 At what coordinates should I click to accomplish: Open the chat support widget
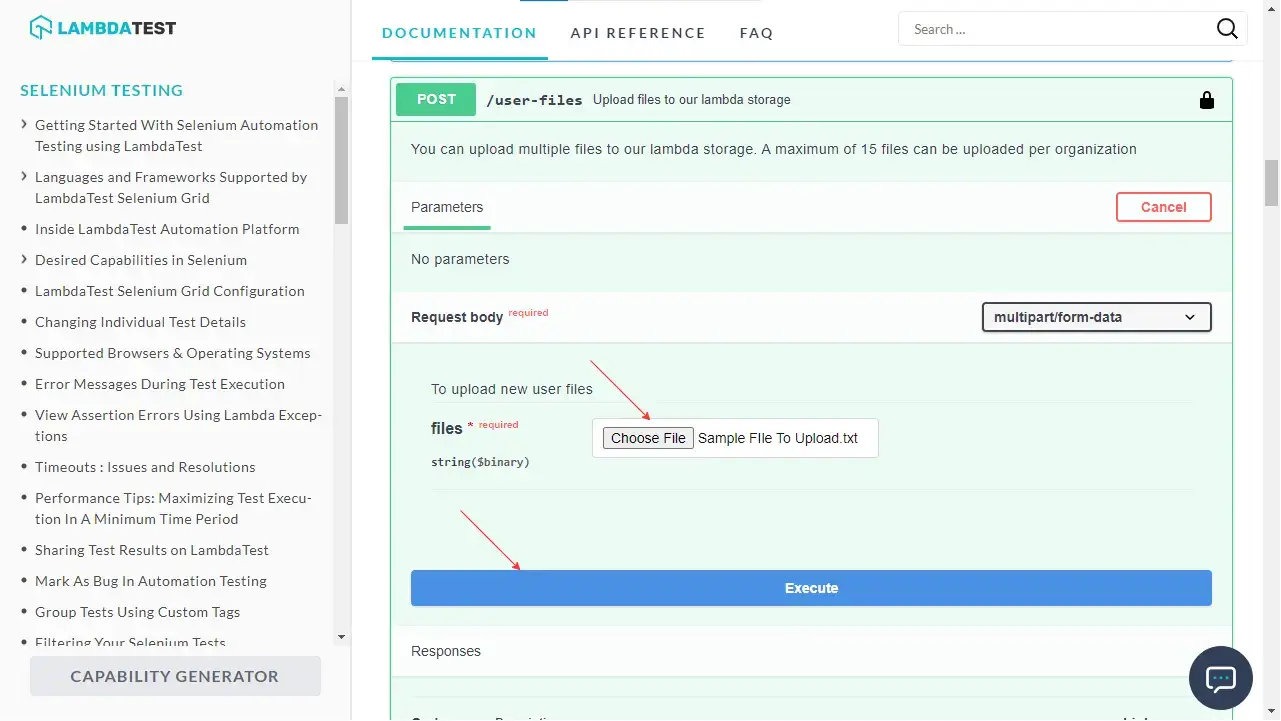coord(1220,678)
